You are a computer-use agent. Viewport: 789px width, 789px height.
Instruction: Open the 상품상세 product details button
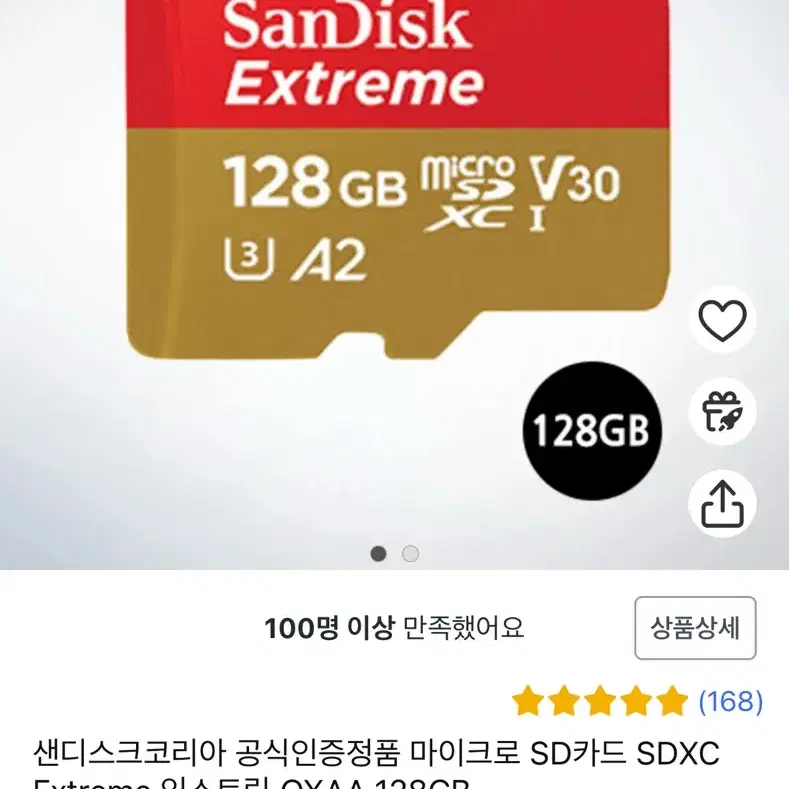coord(695,628)
